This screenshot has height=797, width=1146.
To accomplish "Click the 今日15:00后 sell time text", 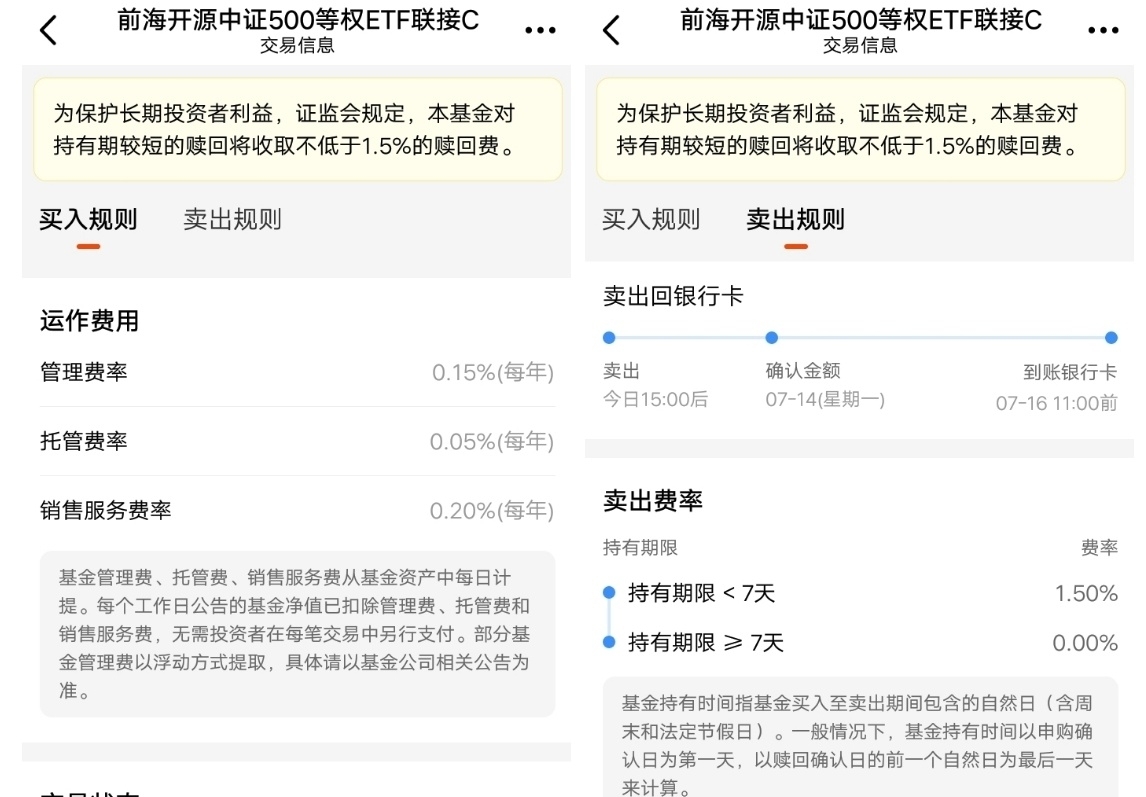I will 656,399.
